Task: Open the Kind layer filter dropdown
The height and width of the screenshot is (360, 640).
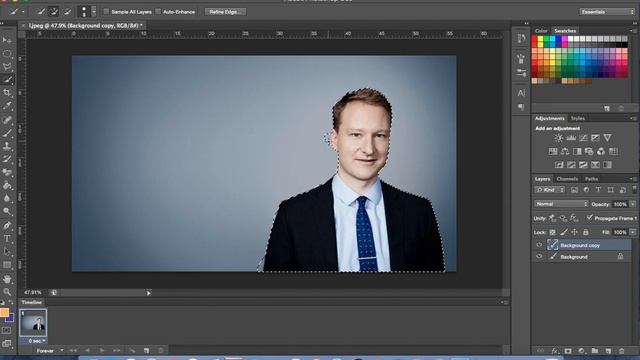Action: [x=549, y=190]
